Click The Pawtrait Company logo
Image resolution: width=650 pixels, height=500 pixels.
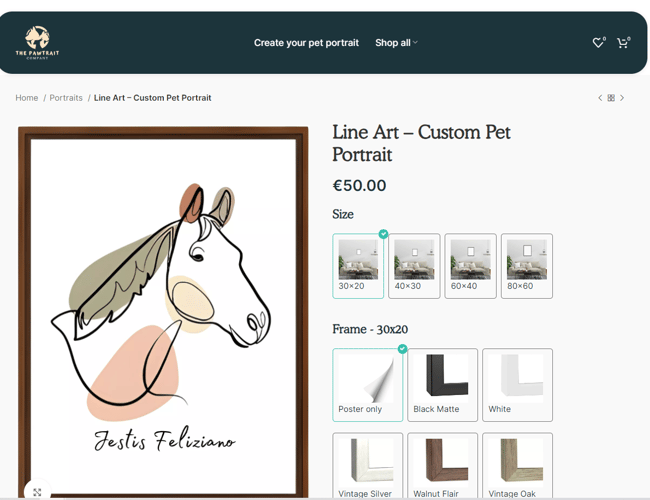pyautogui.click(x=37, y=43)
